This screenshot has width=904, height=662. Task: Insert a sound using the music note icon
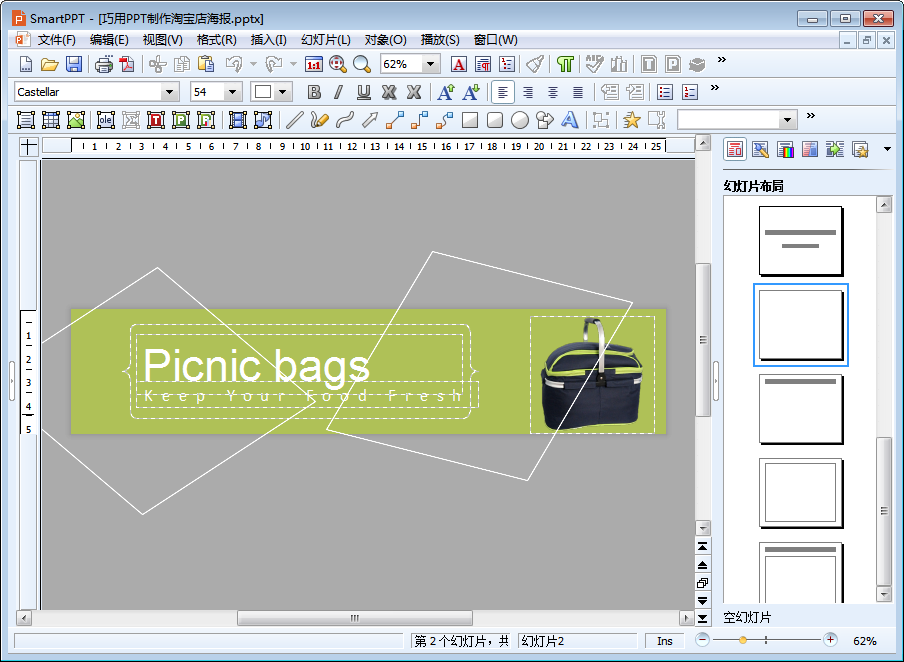click(262, 120)
